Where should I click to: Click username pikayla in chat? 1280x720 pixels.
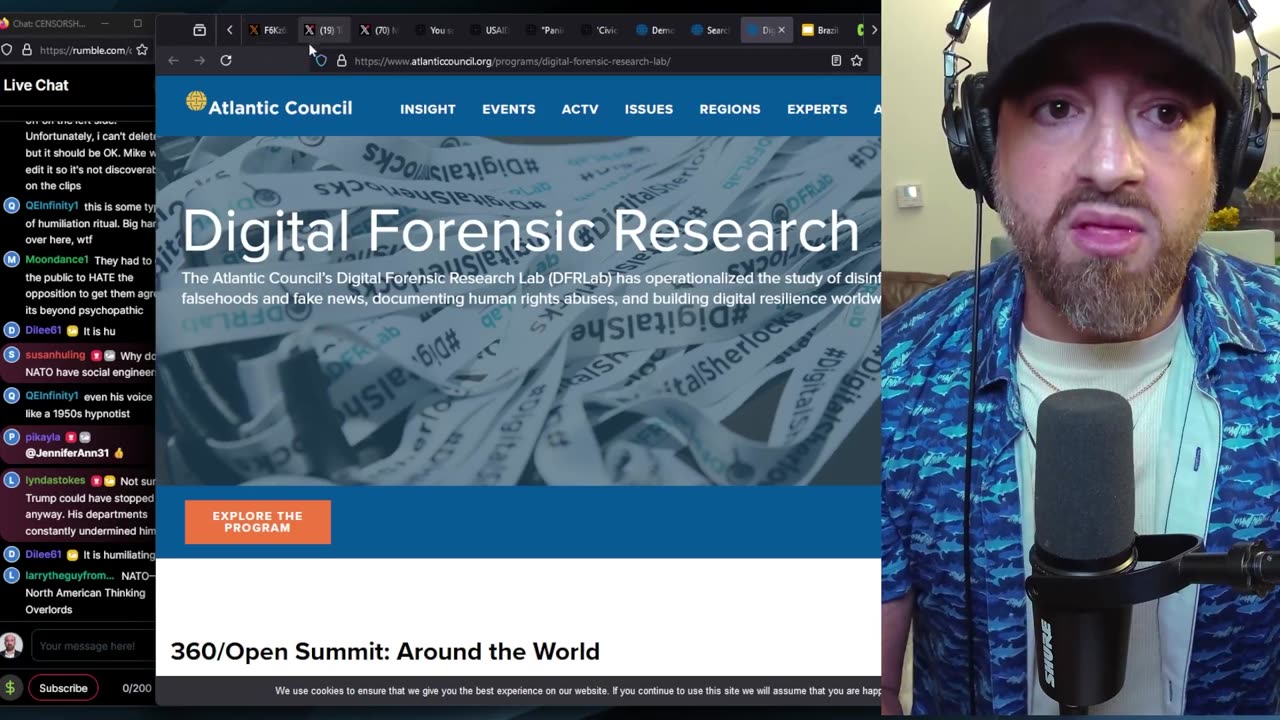[43, 437]
